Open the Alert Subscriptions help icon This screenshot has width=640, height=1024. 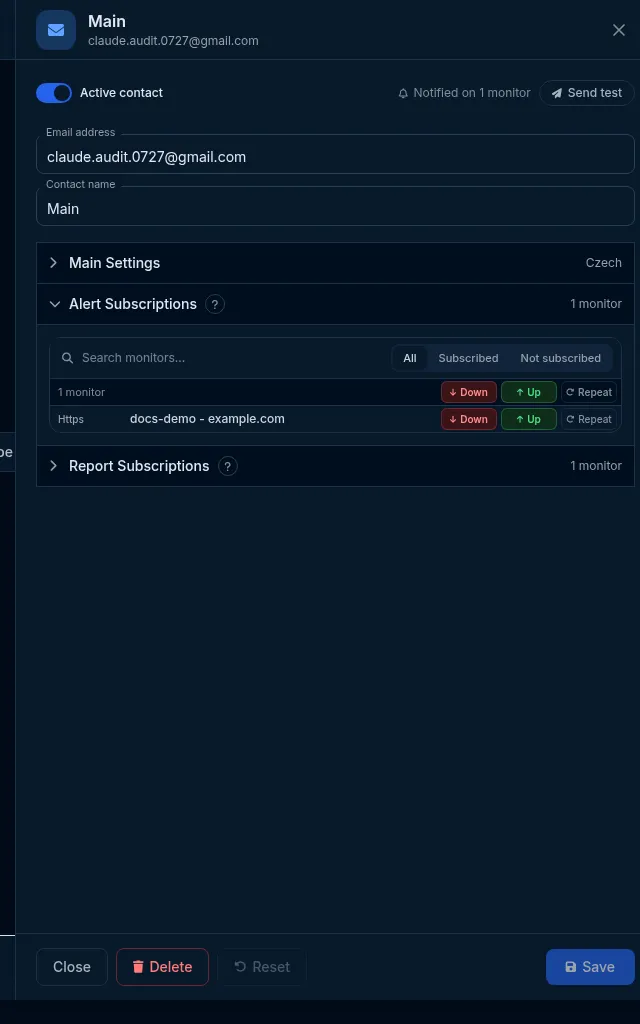215,304
